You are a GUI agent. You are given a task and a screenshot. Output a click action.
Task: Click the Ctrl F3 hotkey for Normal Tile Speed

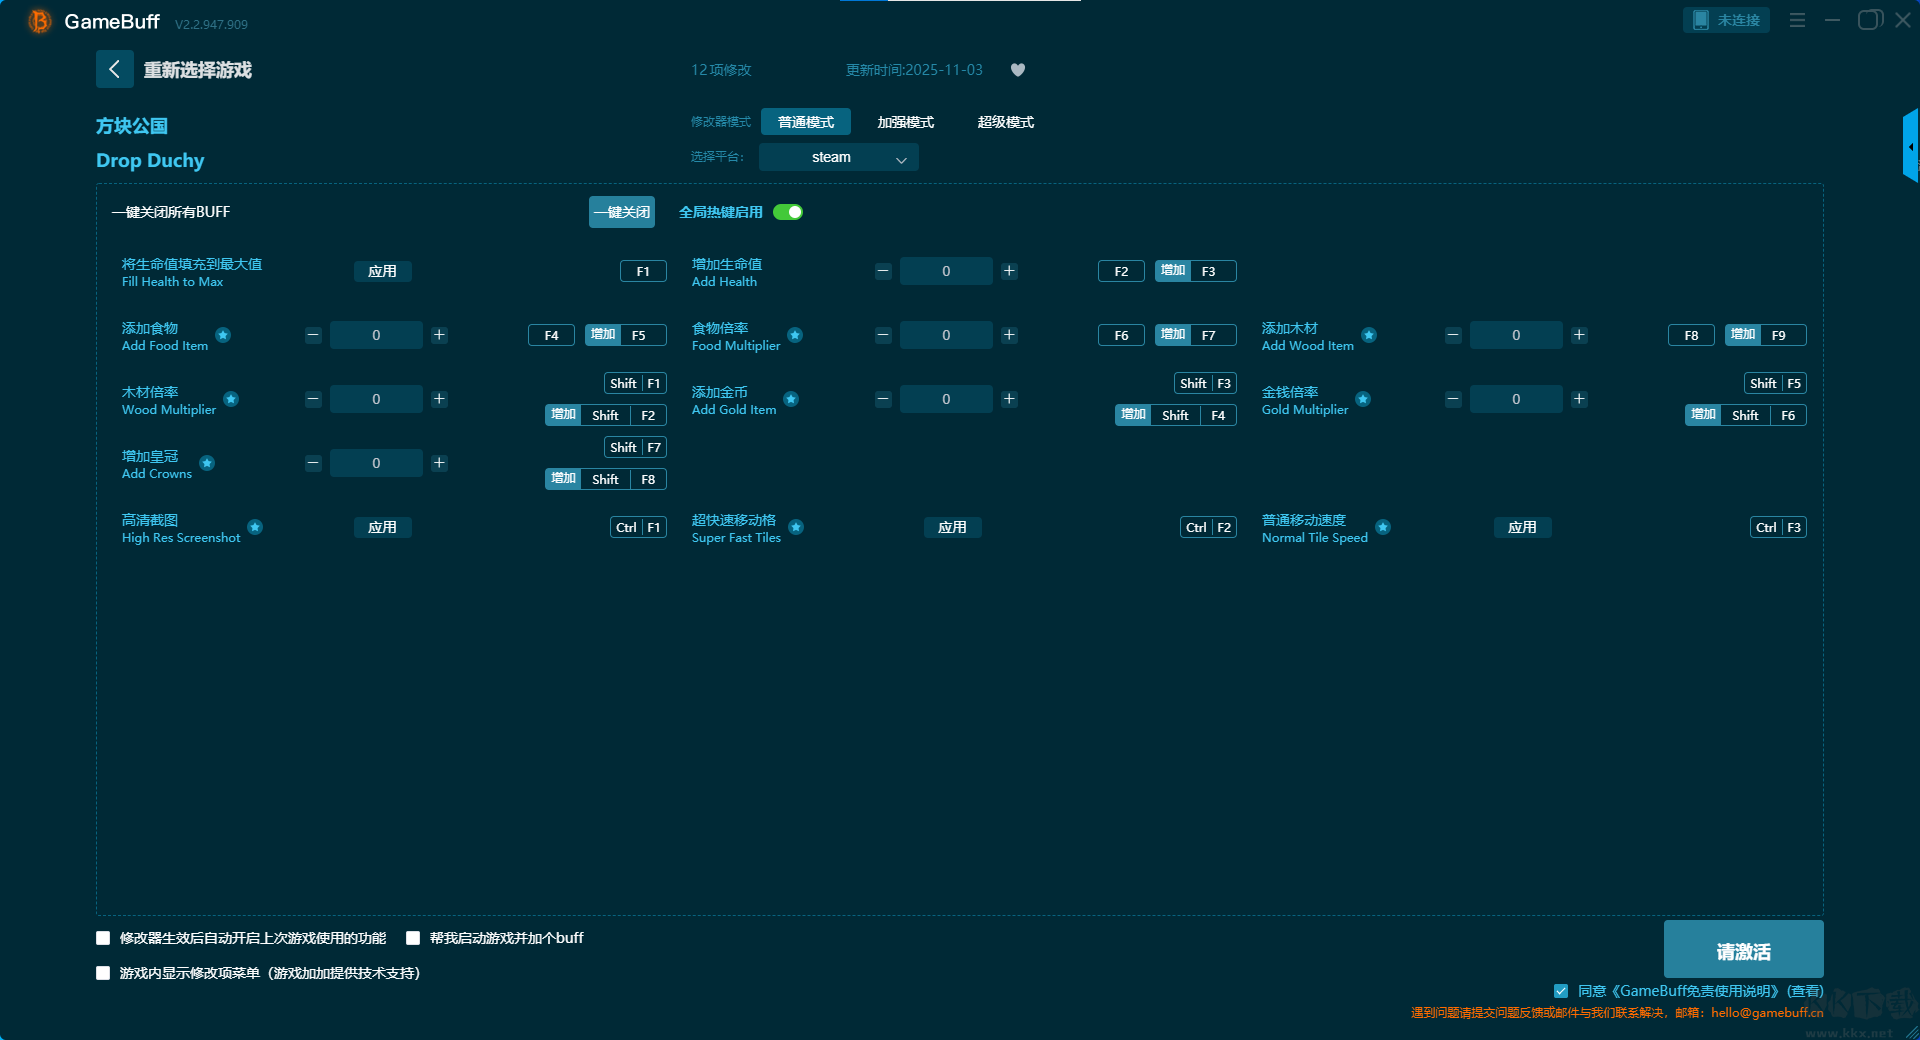click(x=1779, y=527)
